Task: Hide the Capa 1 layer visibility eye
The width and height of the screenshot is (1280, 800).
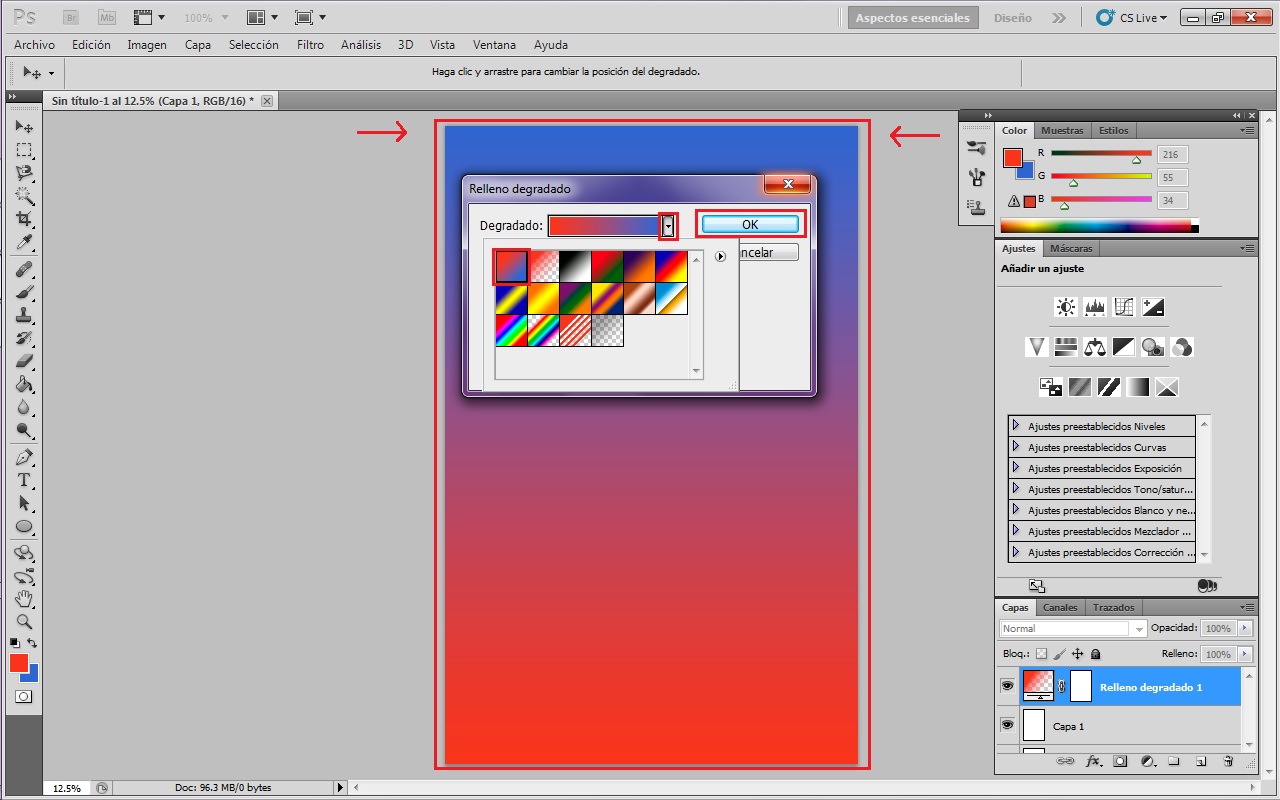Action: tap(1007, 725)
